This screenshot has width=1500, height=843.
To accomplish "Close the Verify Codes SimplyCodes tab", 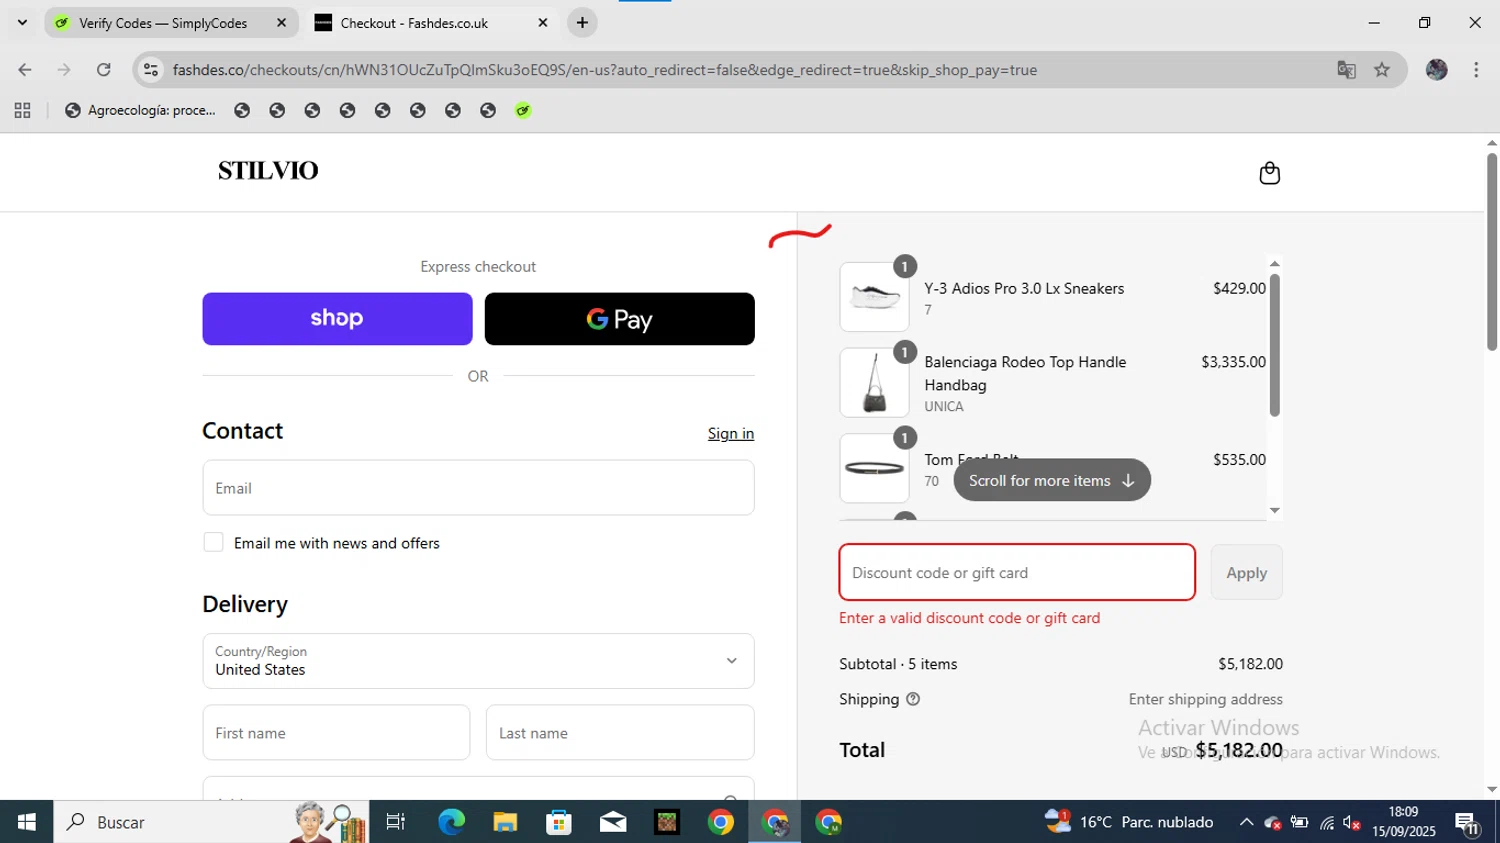I will coord(281,22).
